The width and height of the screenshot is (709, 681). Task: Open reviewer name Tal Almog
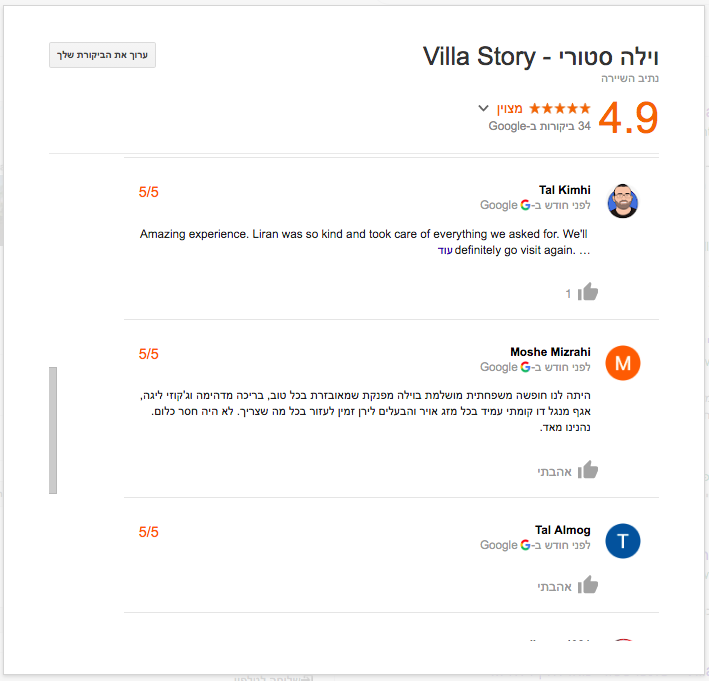[562, 530]
